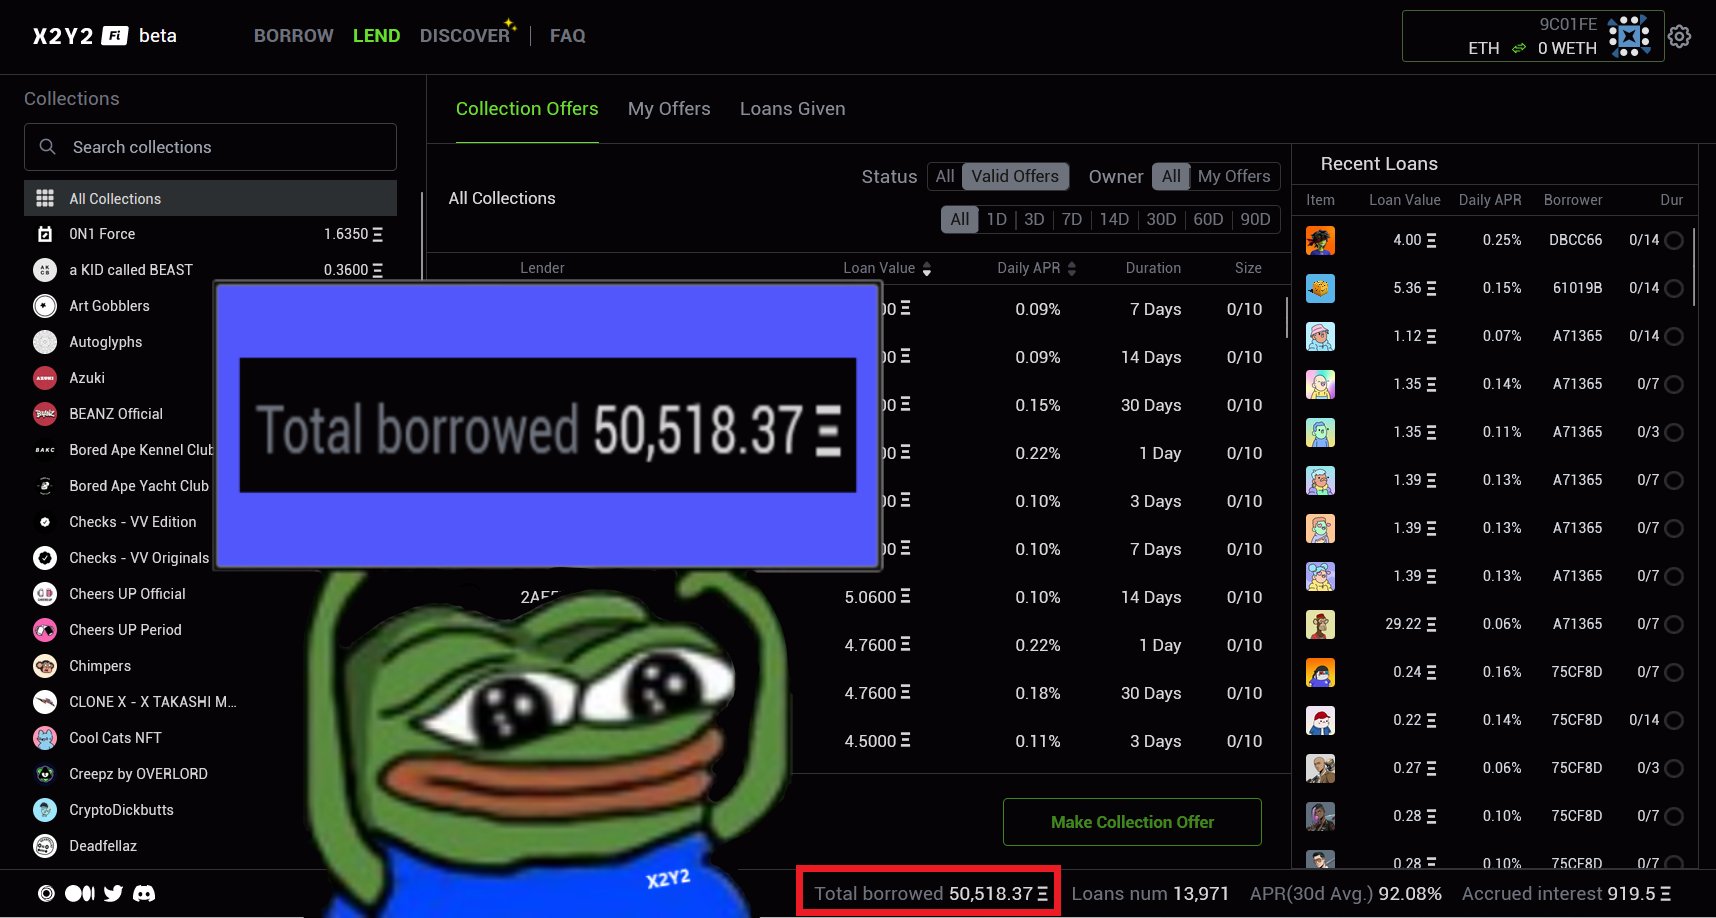Viewport: 1716px width, 918px height.
Task: Open the DISCOVER page
Action: click(467, 34)
